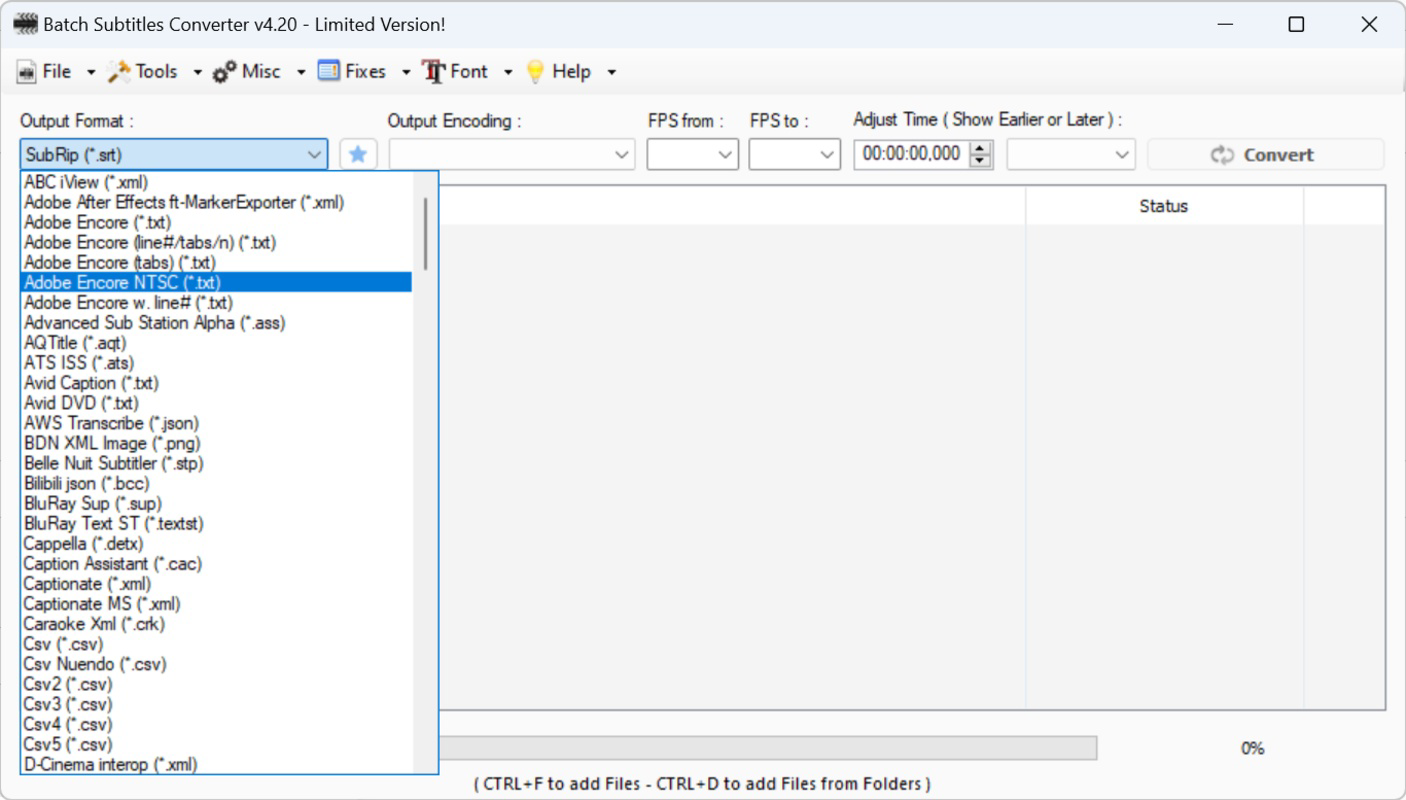Screen dimensions: 1406x800
Task: Click the Font letter icon
Action: coord(433,72)
